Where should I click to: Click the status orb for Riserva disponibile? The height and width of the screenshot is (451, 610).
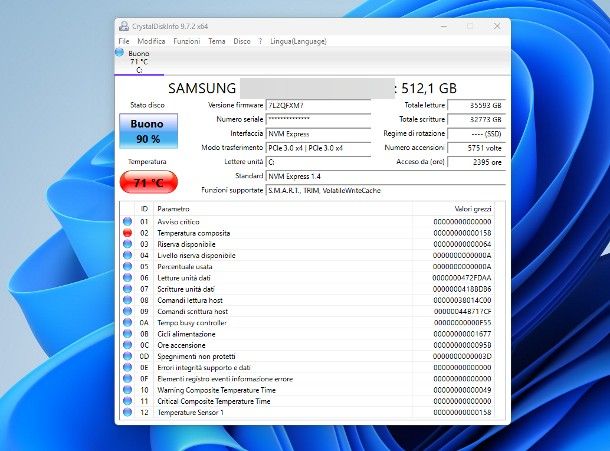[x=127, y=244]
